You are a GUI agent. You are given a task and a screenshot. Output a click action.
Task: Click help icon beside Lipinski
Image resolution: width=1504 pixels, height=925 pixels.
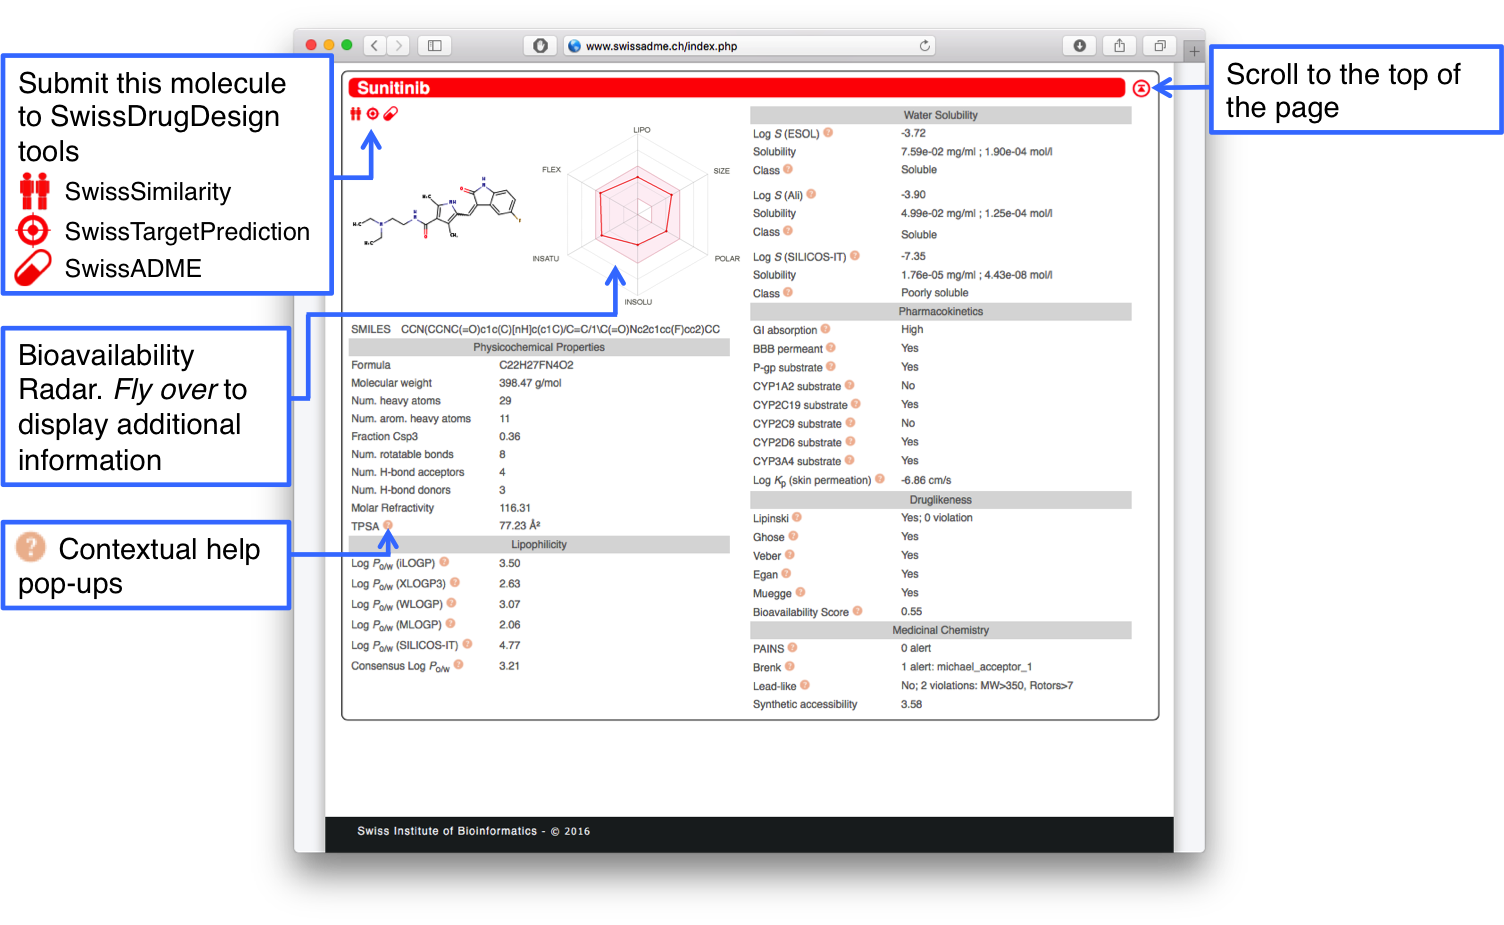(x=797, y=518)
